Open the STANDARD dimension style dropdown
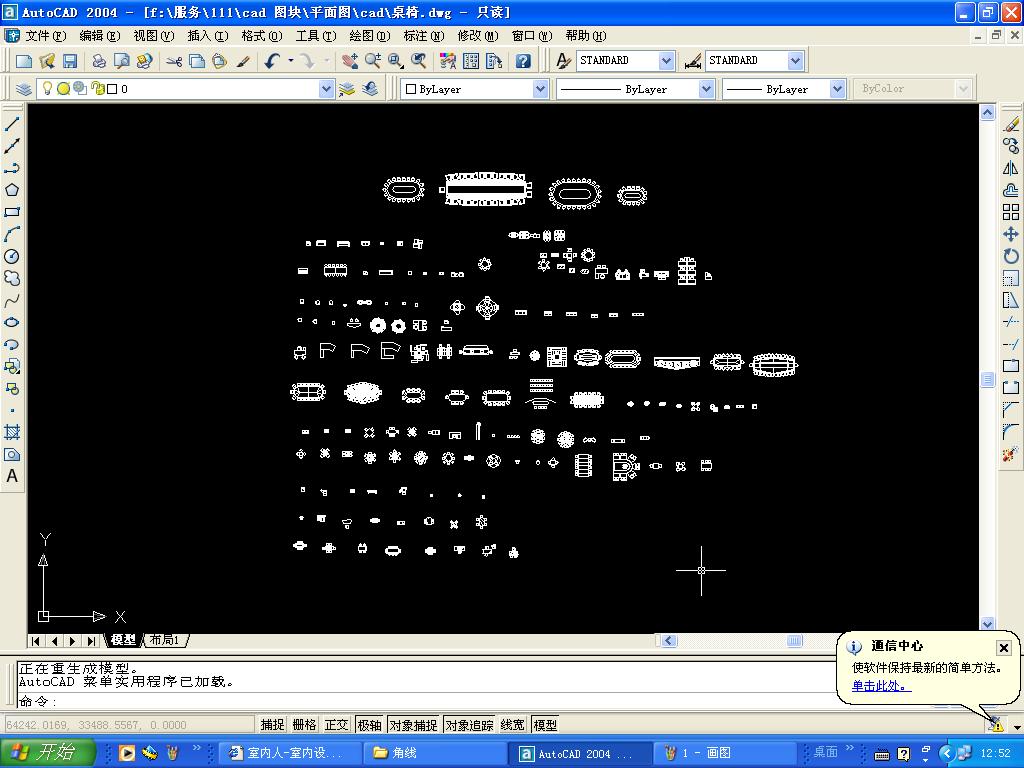Image resolution: width=1024 pixels, height=768 pixels. (795, 61)
